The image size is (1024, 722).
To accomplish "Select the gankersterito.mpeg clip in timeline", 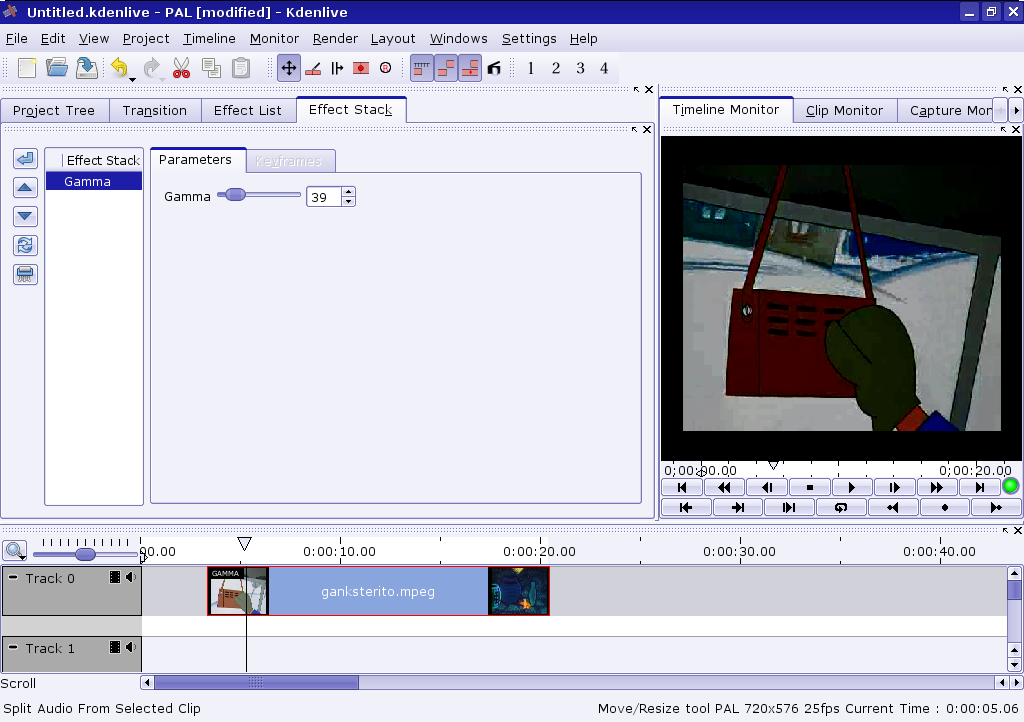I will 378,591.
